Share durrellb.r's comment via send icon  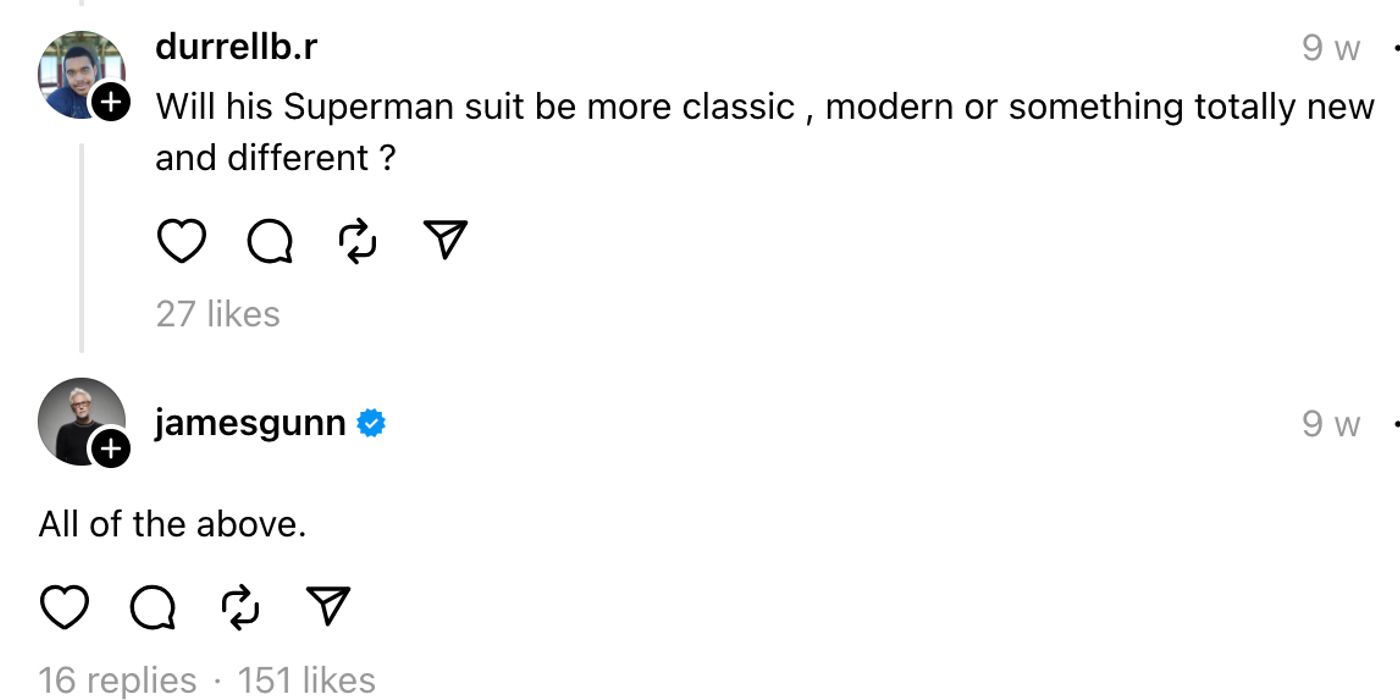446,241
